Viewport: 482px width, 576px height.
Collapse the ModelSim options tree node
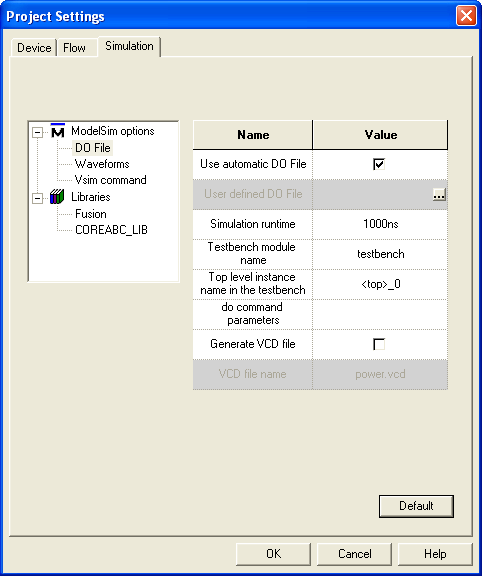coord(37,132)
